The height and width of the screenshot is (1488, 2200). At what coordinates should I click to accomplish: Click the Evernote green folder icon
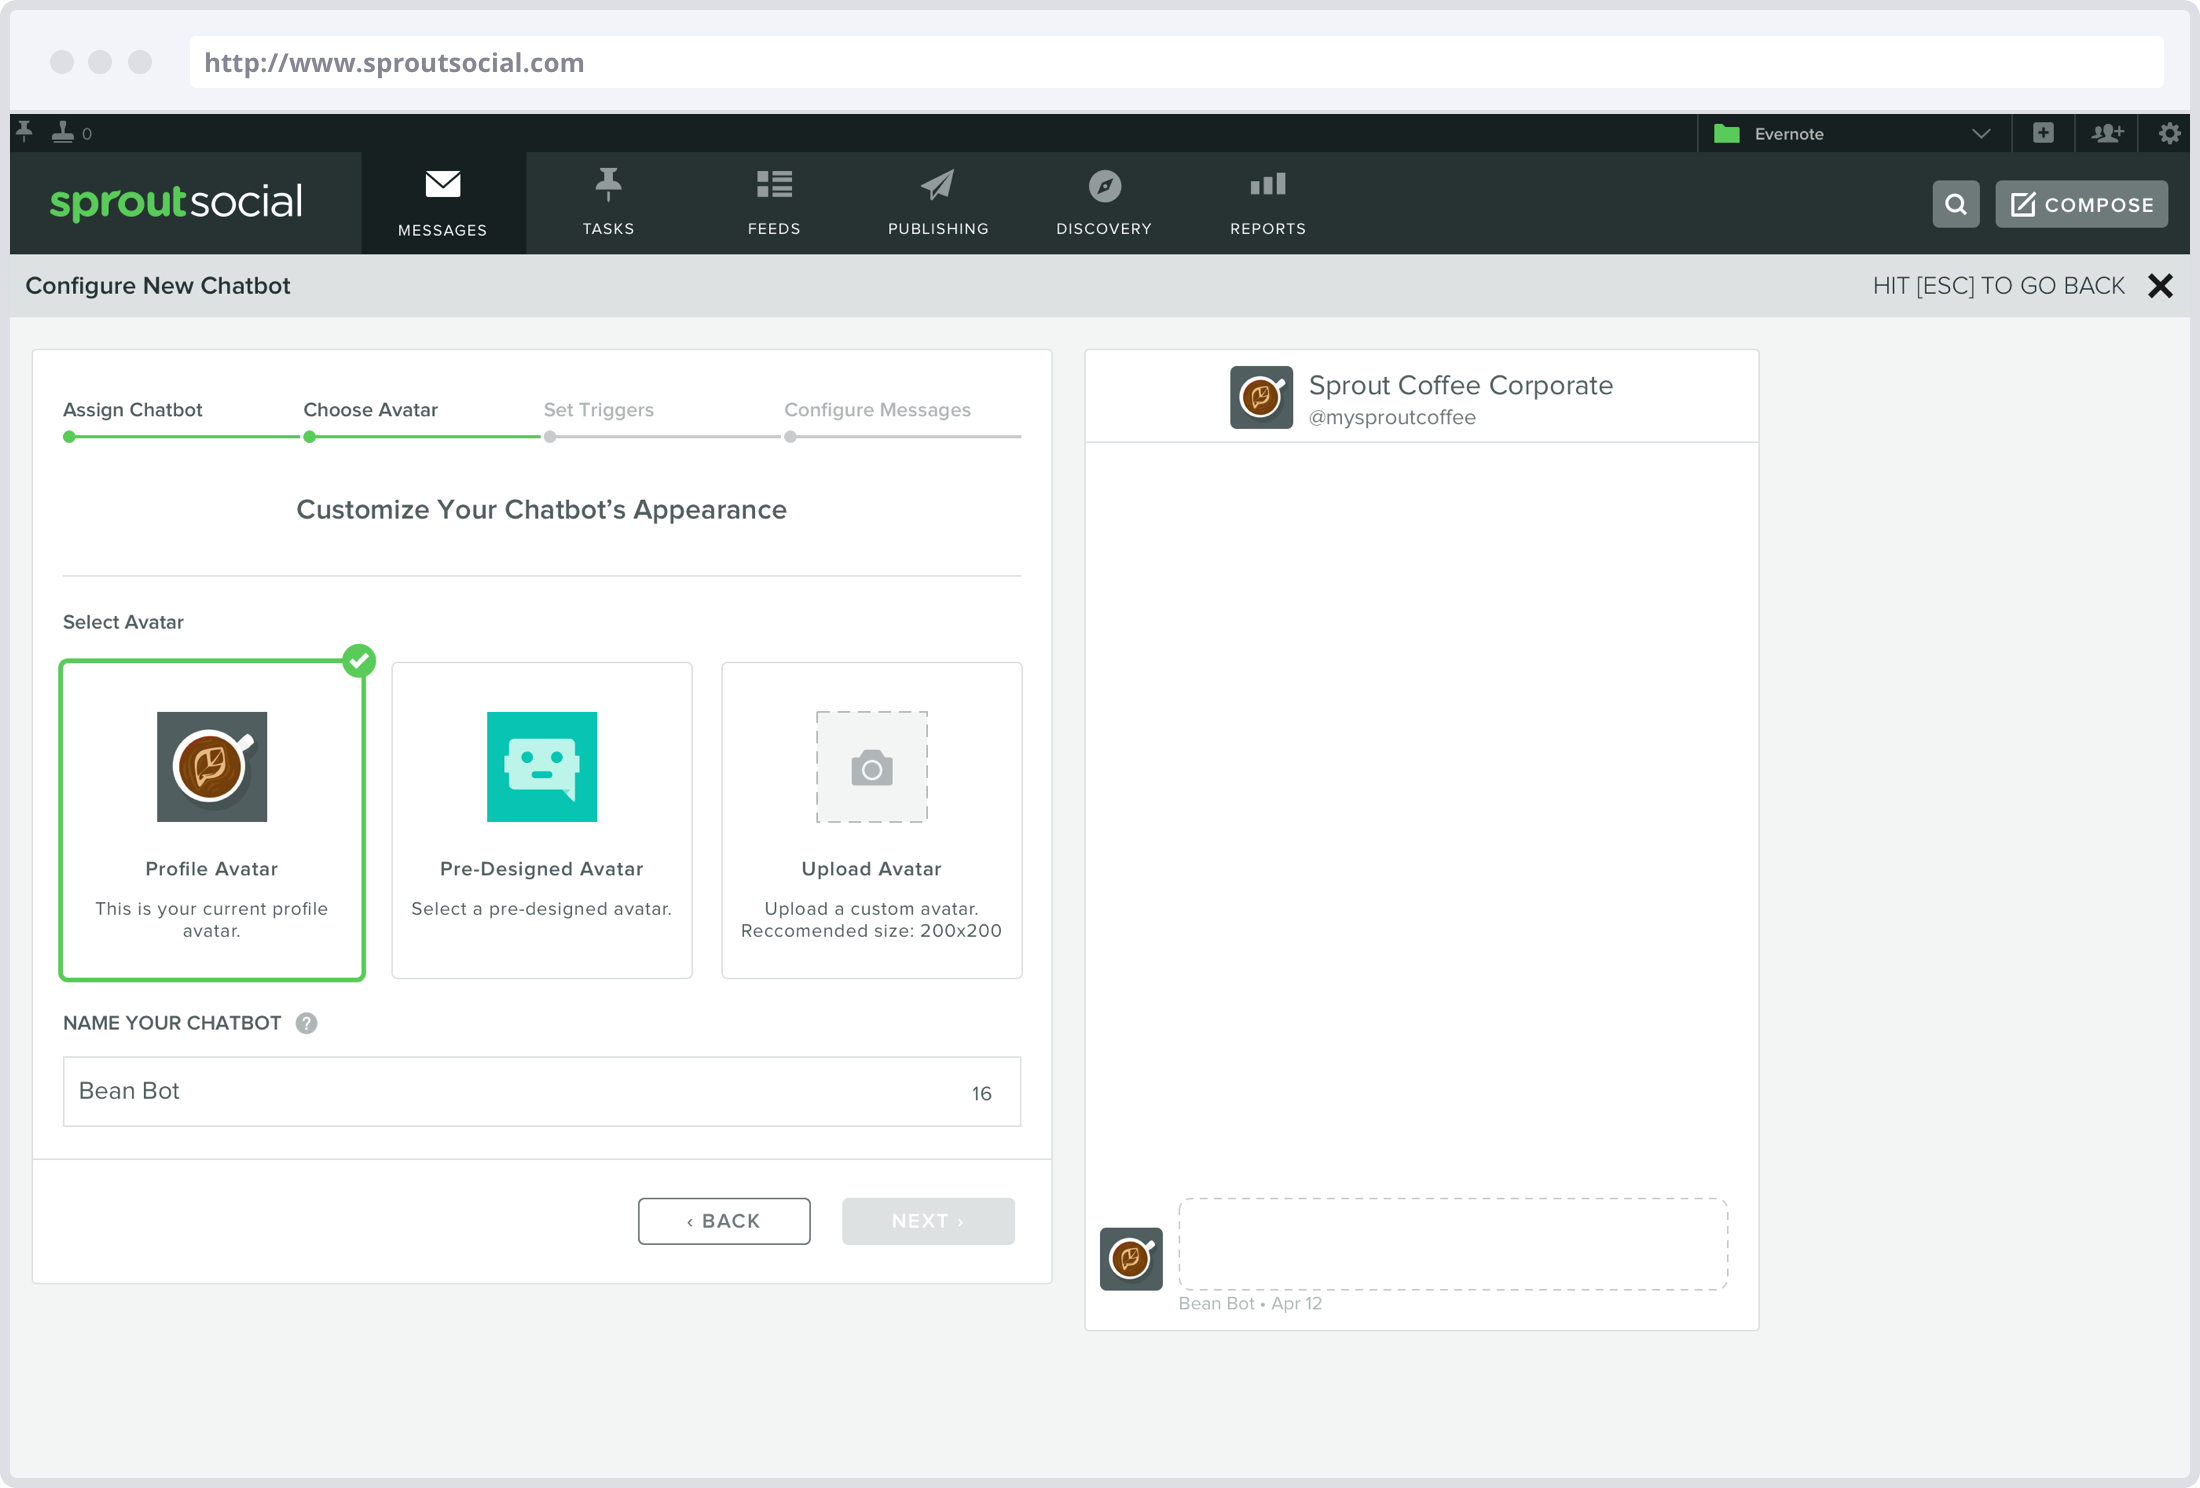coord(1727,134)
